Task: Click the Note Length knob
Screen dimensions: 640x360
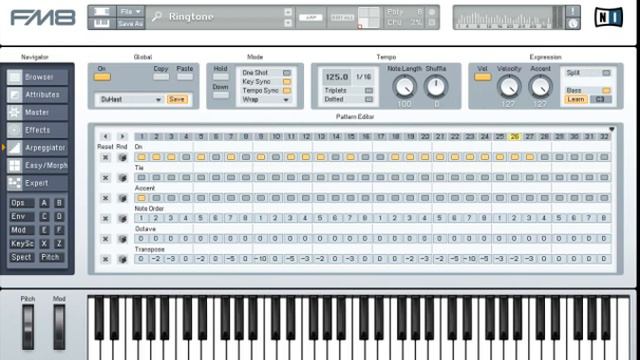Action: [x=404, y=87]
